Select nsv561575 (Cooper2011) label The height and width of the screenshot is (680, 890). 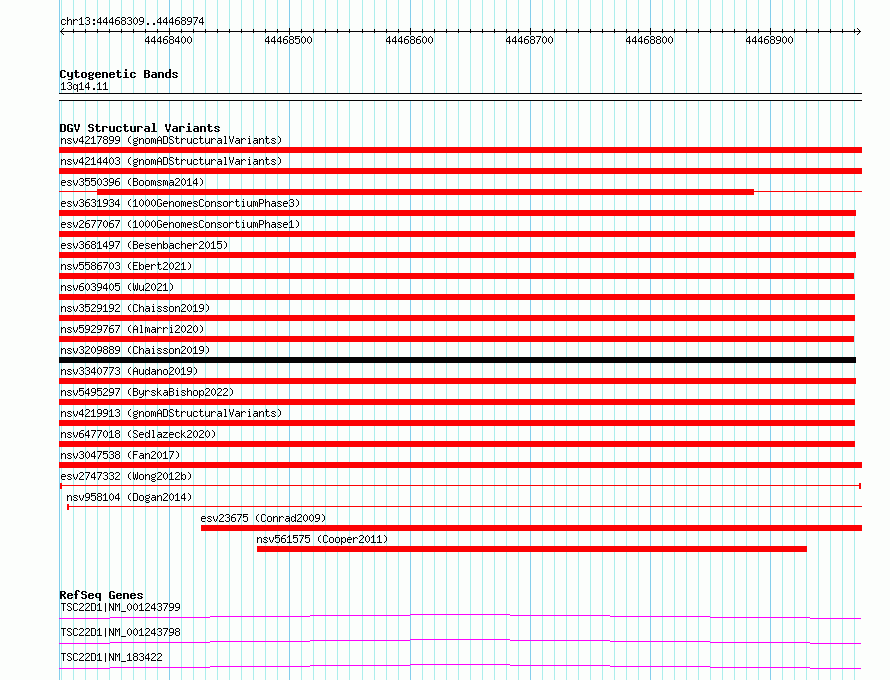click(322, 539)
